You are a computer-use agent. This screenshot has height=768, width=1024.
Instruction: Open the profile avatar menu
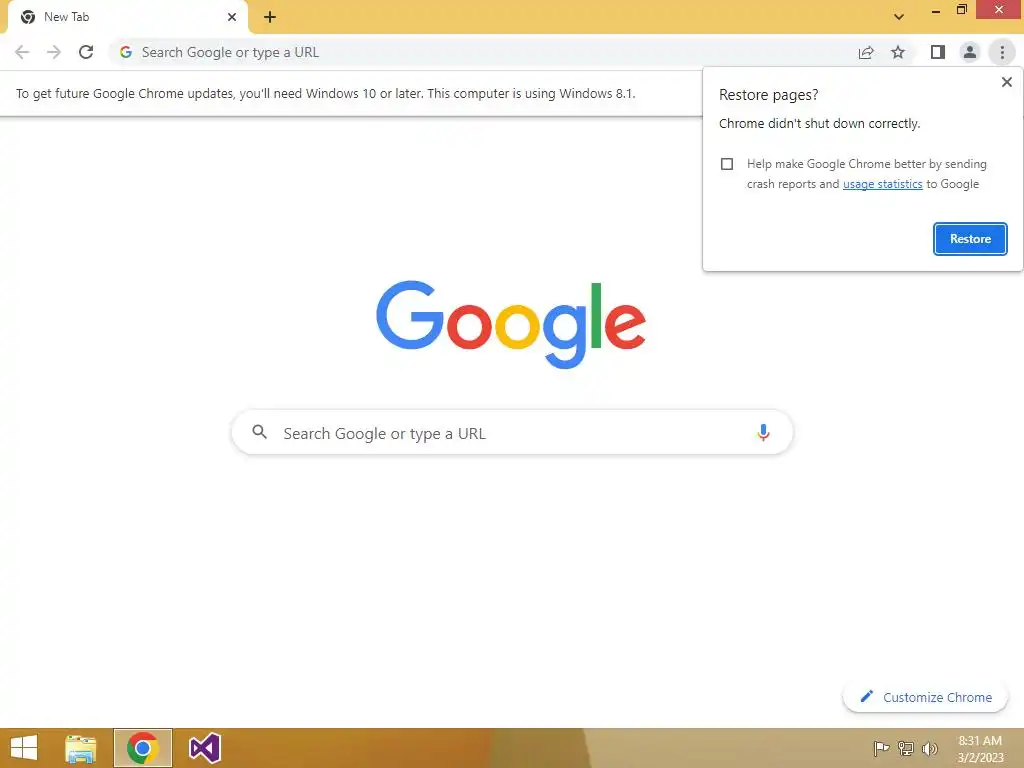click(x=970, y=52)
